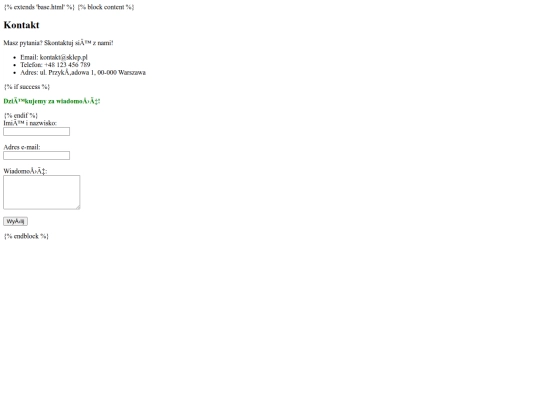The width and height of the screenshot is (540, 405).
Task: Click the extends base.html template tag
Action: 39,7
